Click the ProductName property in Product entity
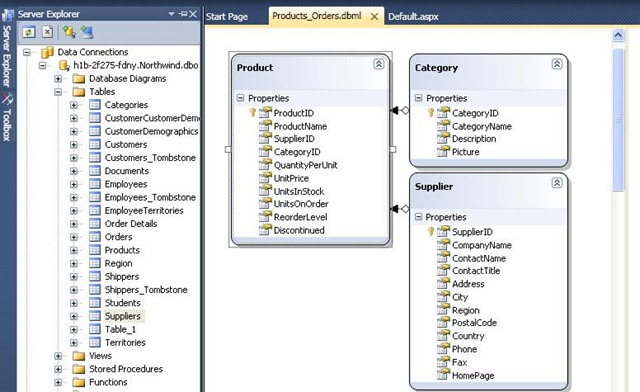The image size is (640, 392). click(300, 126)
